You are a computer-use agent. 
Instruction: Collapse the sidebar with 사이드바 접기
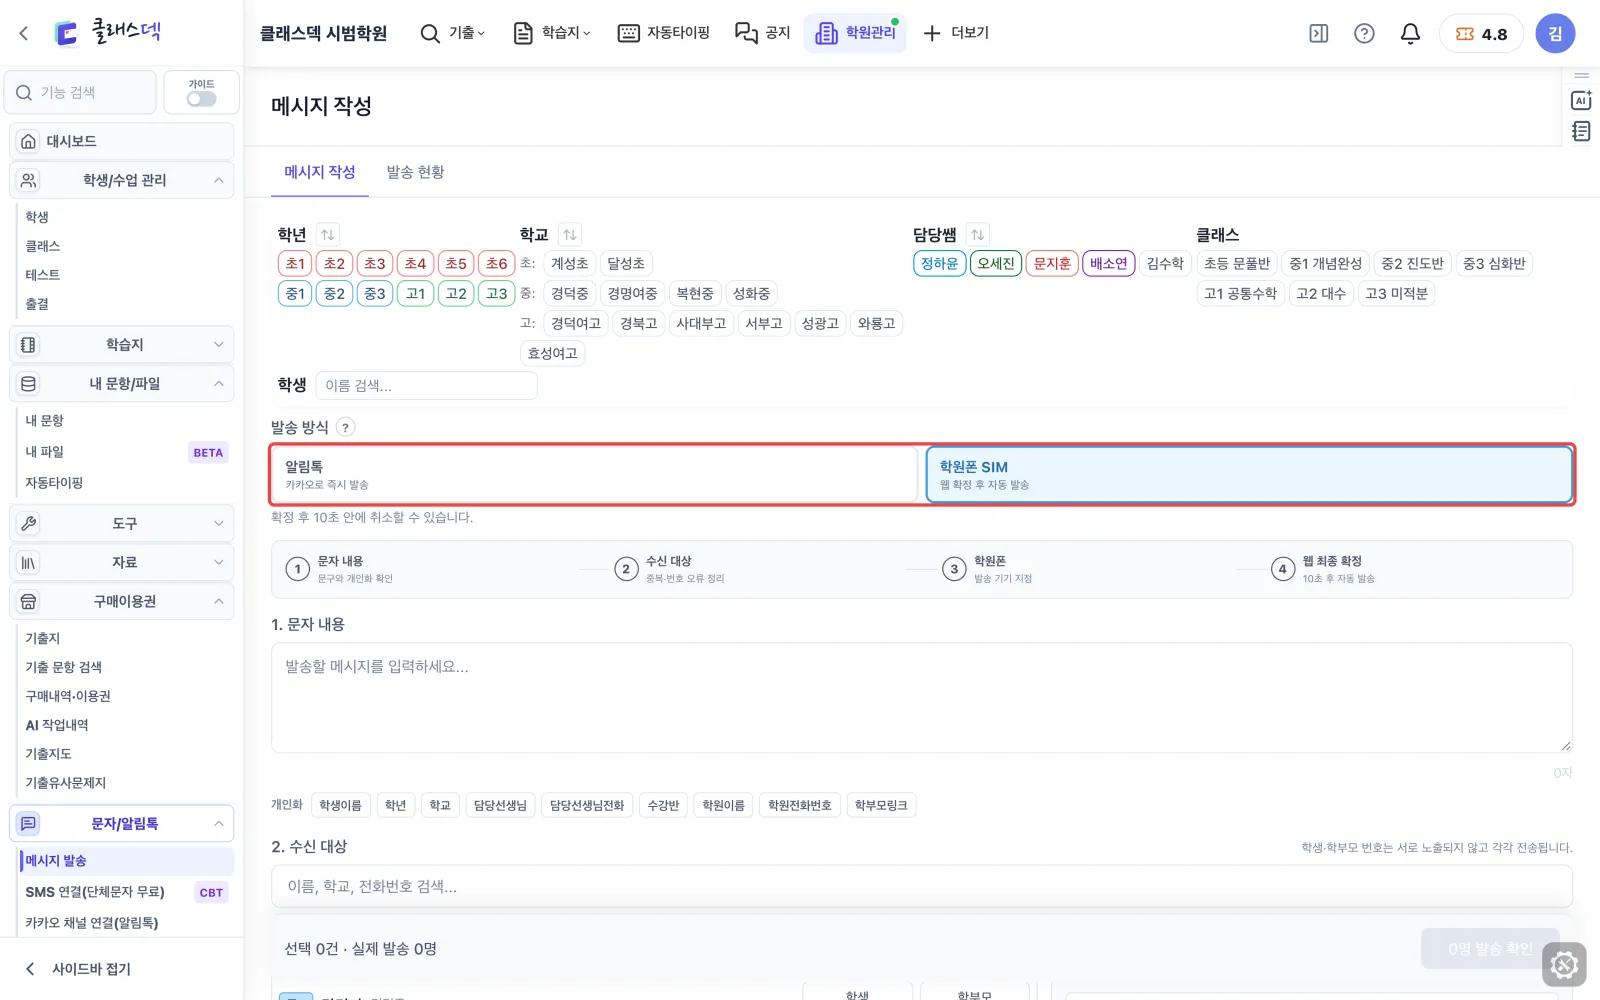point(79,969)
